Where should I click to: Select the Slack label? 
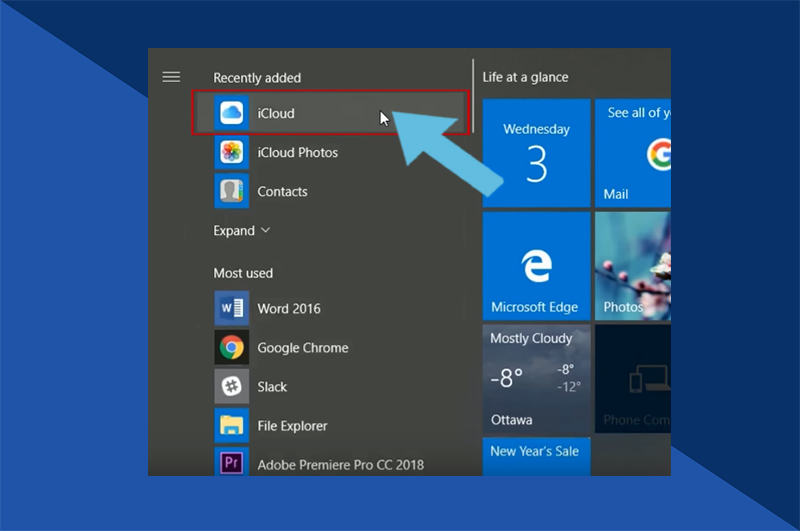tap(272, 387)
